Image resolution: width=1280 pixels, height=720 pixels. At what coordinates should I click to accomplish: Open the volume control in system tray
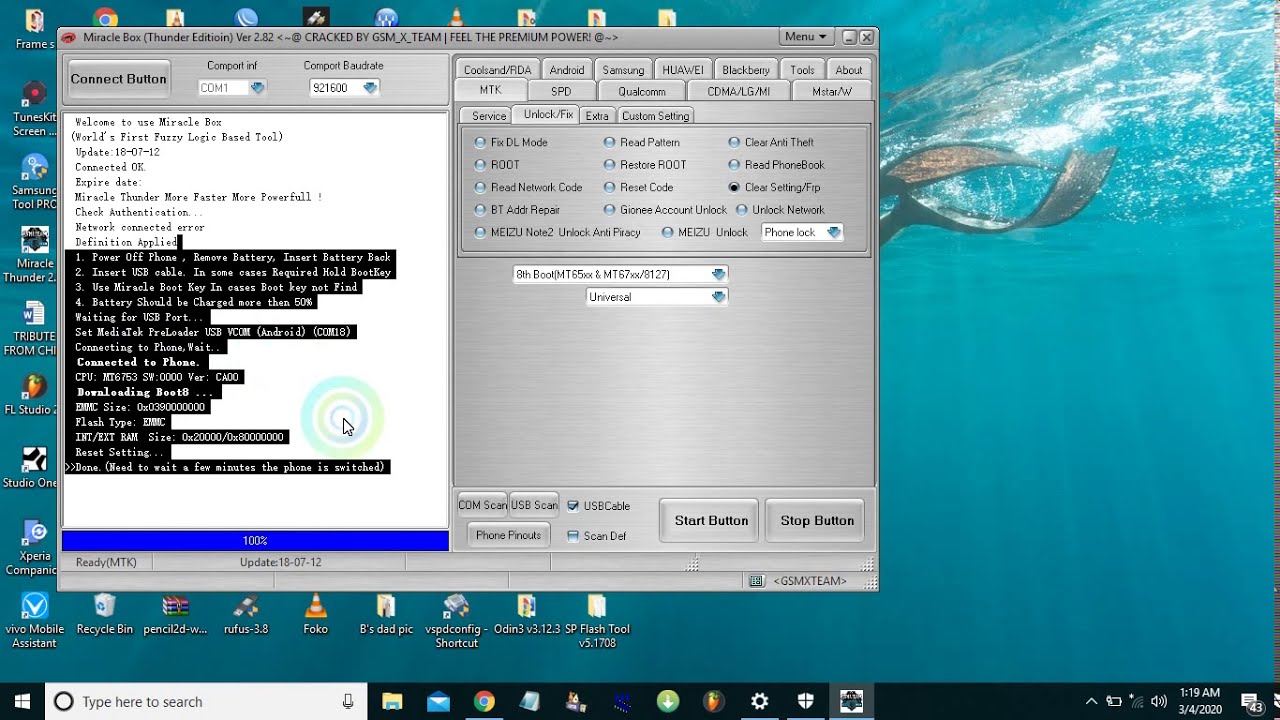point(1159,701)
